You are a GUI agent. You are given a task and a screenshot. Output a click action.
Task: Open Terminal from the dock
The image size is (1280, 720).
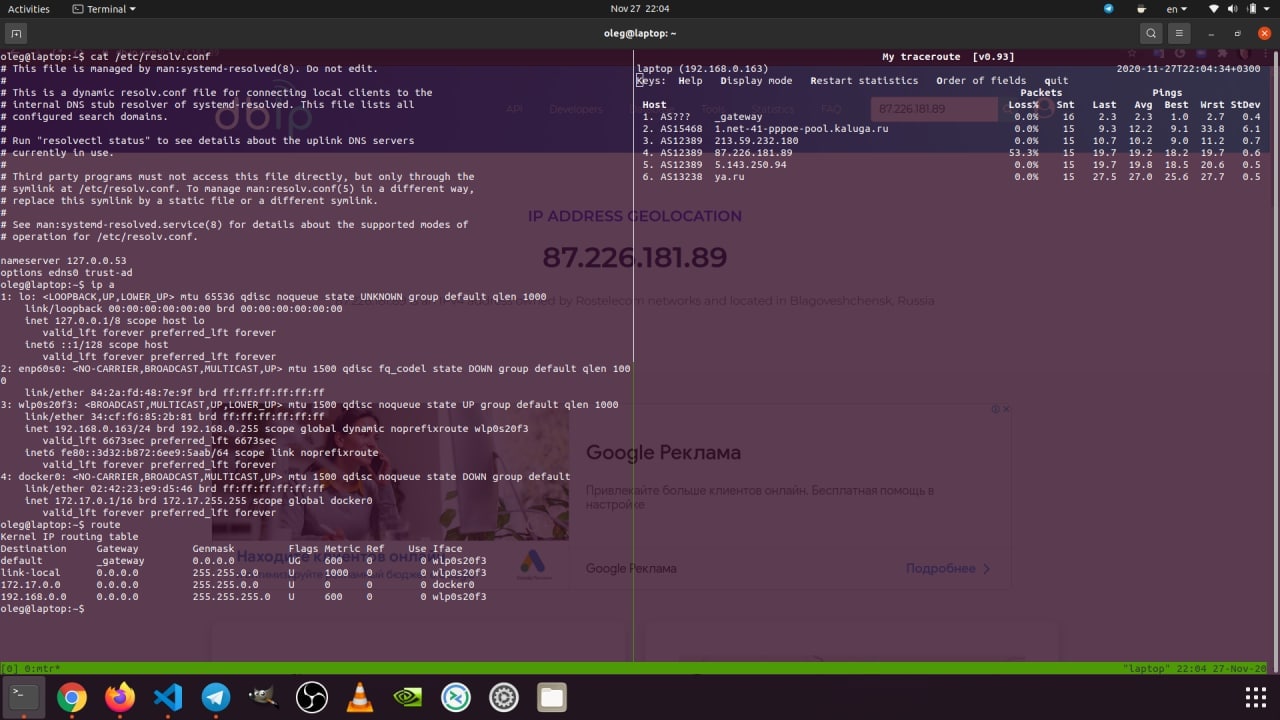pyautogui.click(x=24, y=697)
